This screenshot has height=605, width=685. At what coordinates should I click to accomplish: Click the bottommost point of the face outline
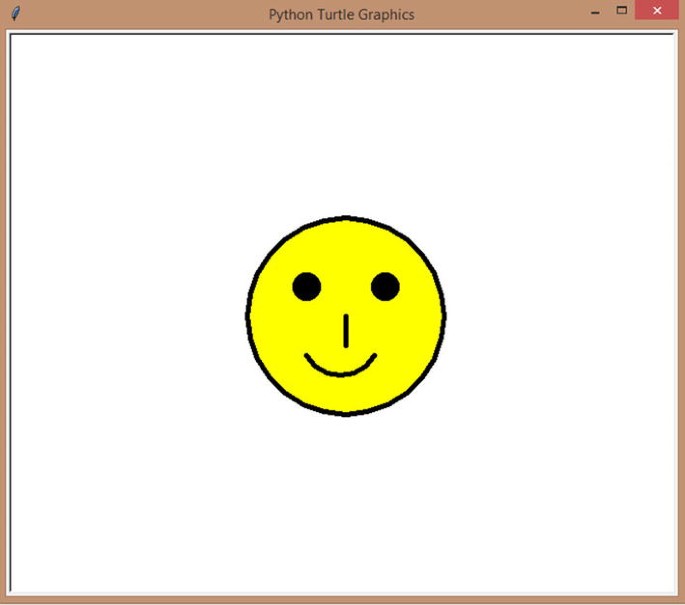tap(346, 413)
